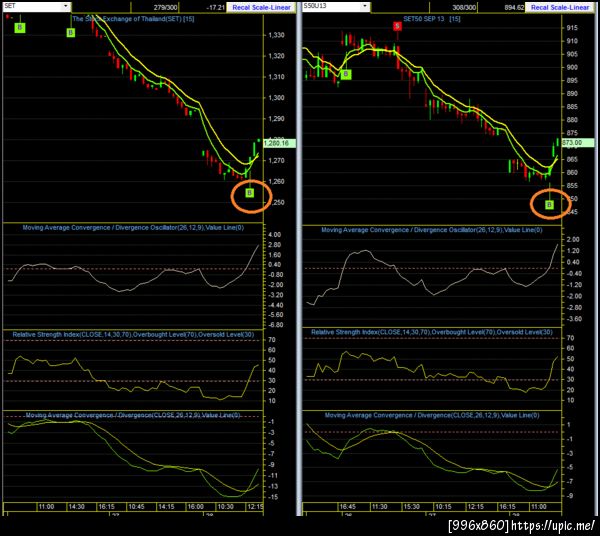Click the 1,300 price scale label

[276, 98]
